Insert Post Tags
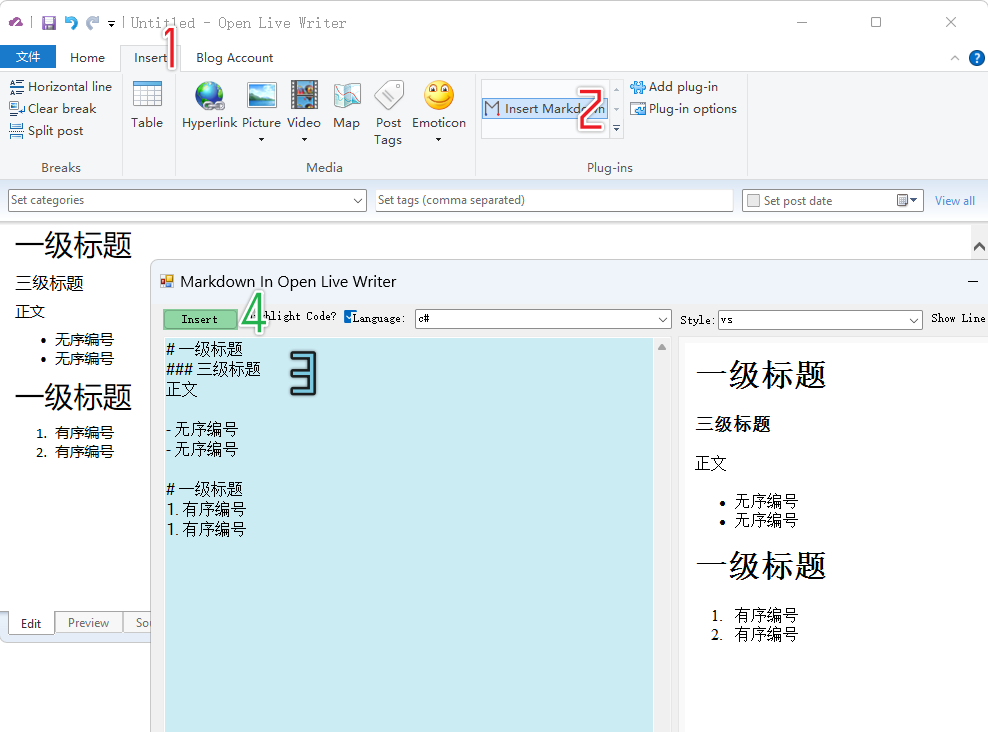 (x=388, y=113)
